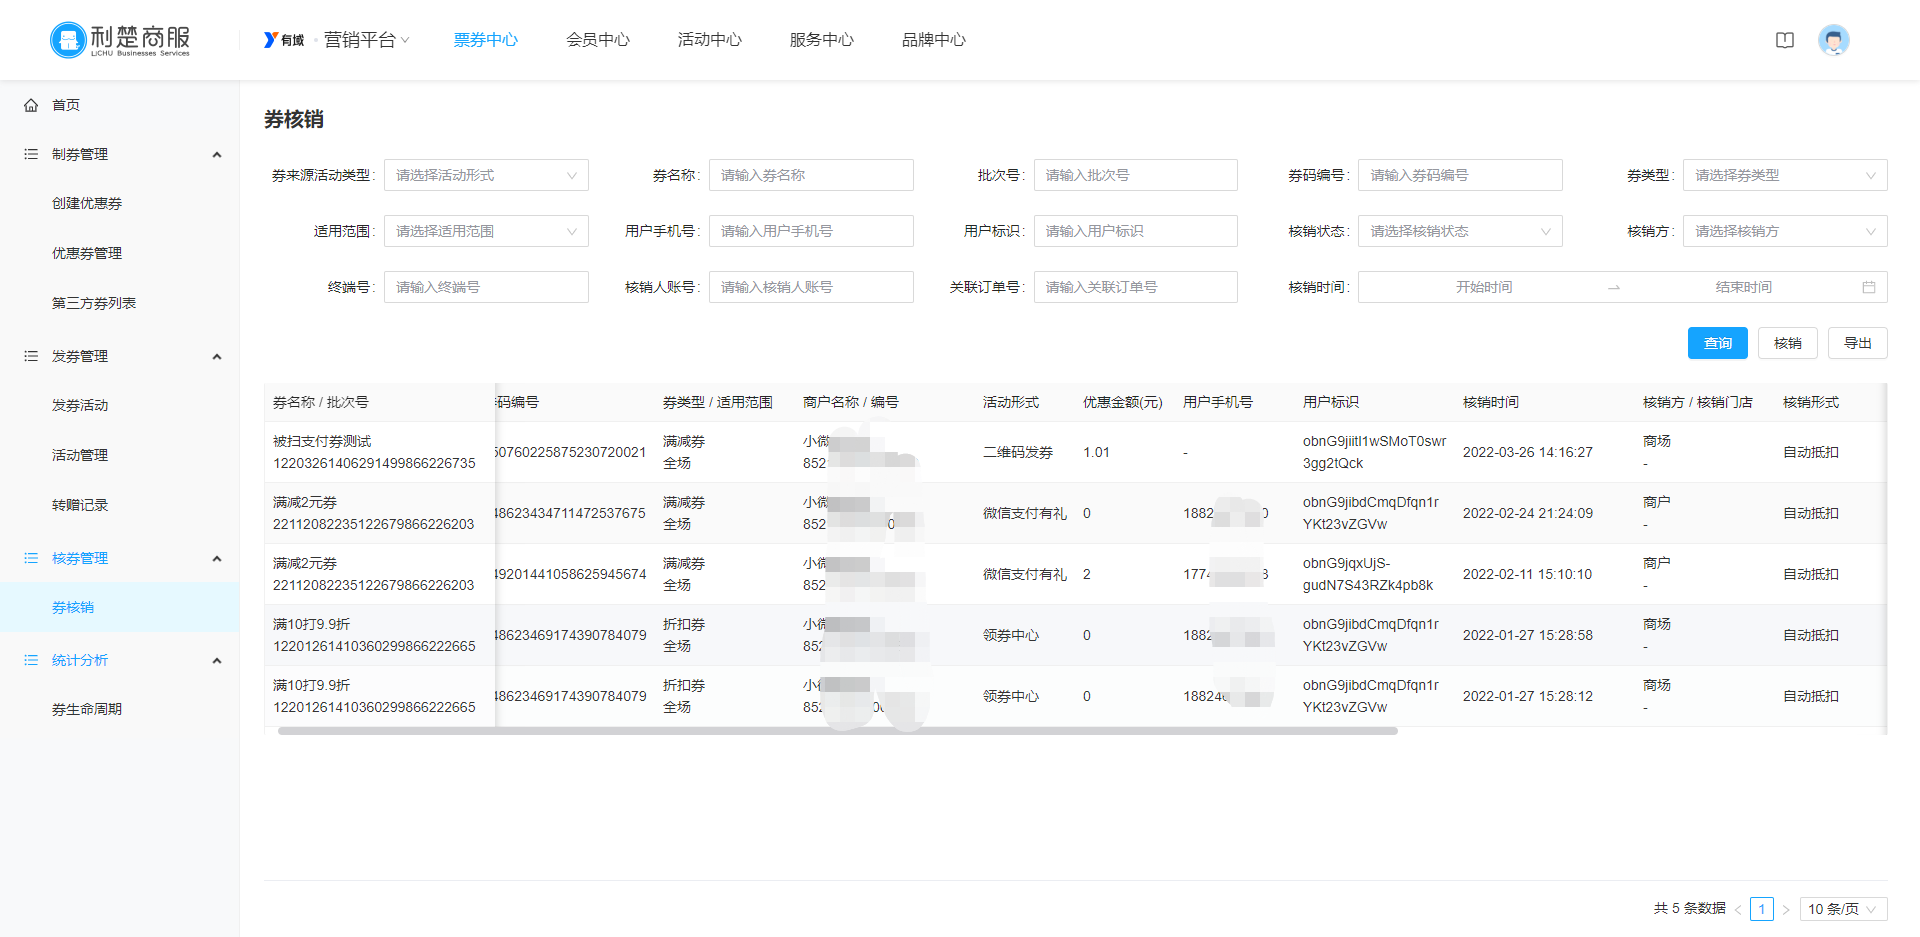Open the 核销状态 dropdown

tap(1460, 231)
